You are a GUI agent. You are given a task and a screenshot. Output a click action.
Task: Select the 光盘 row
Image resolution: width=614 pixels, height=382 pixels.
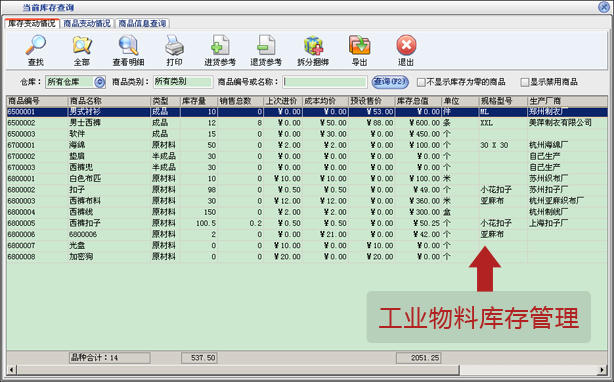307,246
